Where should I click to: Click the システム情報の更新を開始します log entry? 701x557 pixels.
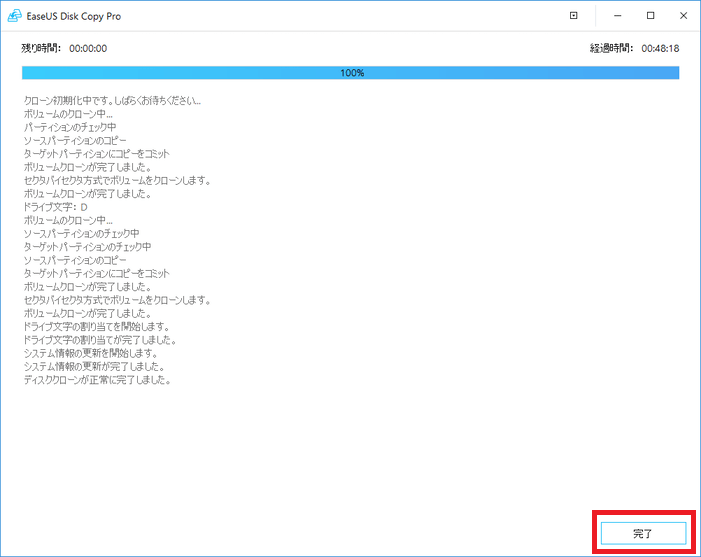(x=91, y=353)
